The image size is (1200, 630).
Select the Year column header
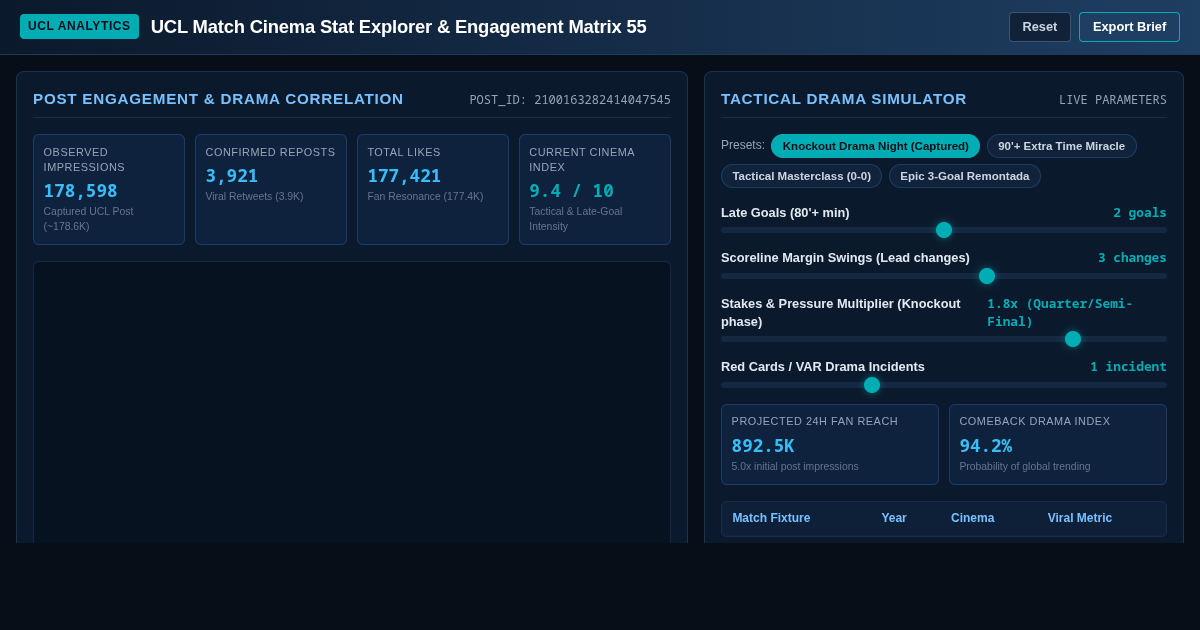tap(894, 518)
